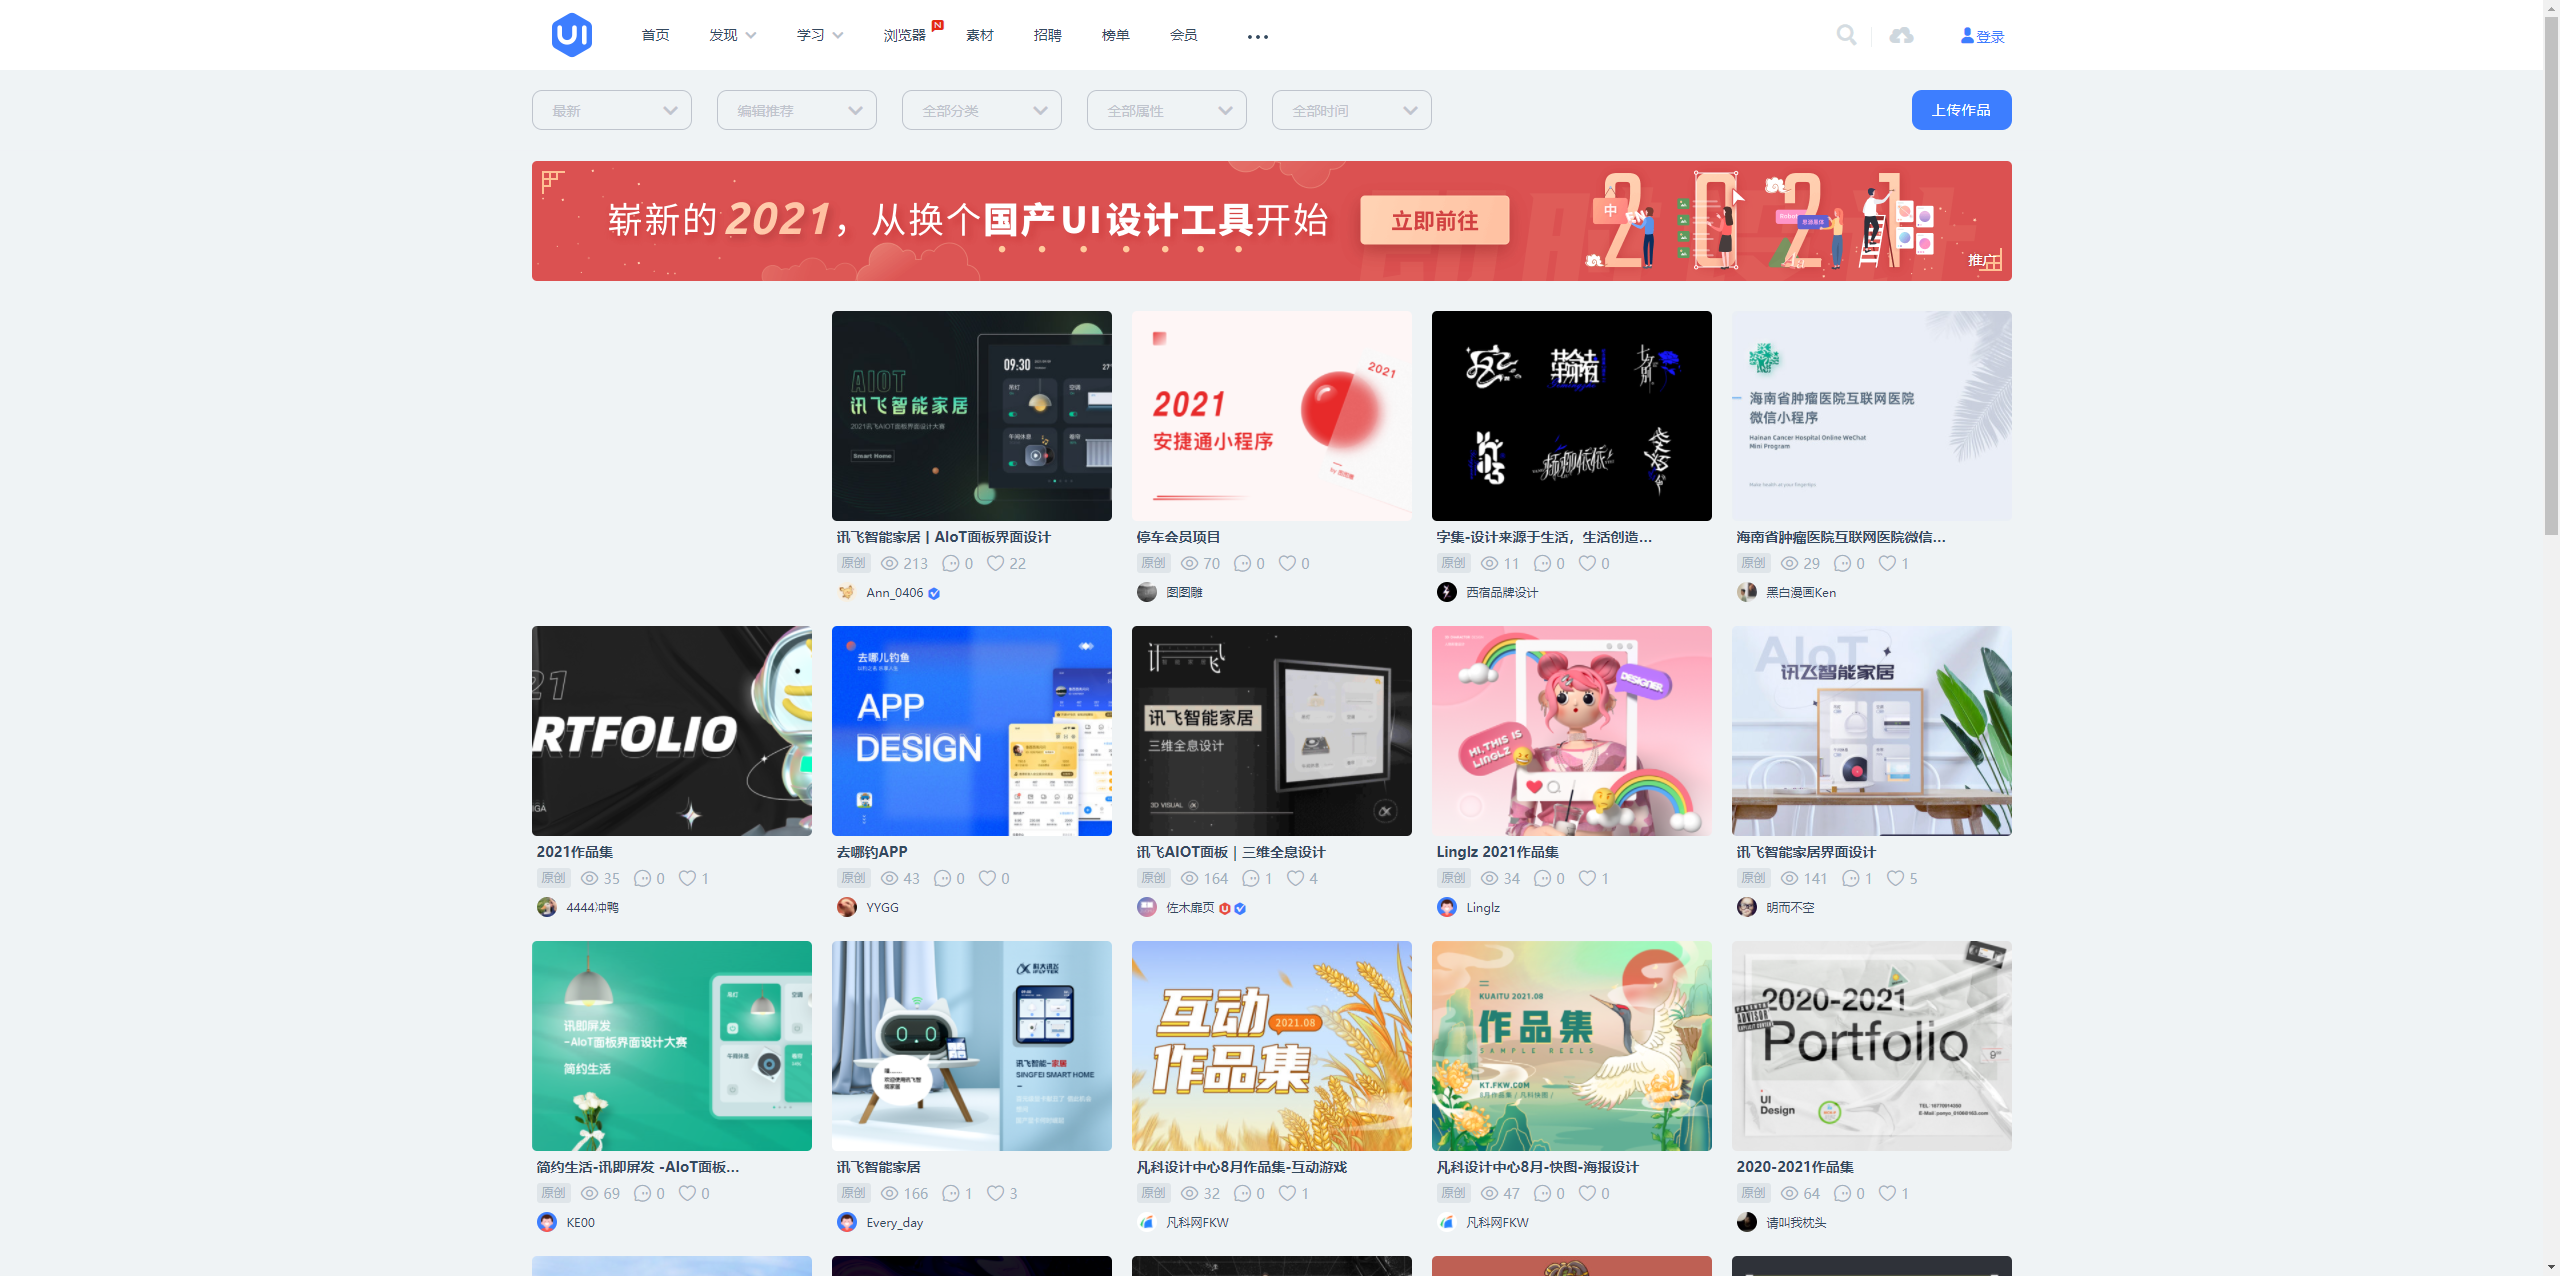2560x1276 pixels.
Task: Expand the 发现 nav menu
Action: click(732, 35)
